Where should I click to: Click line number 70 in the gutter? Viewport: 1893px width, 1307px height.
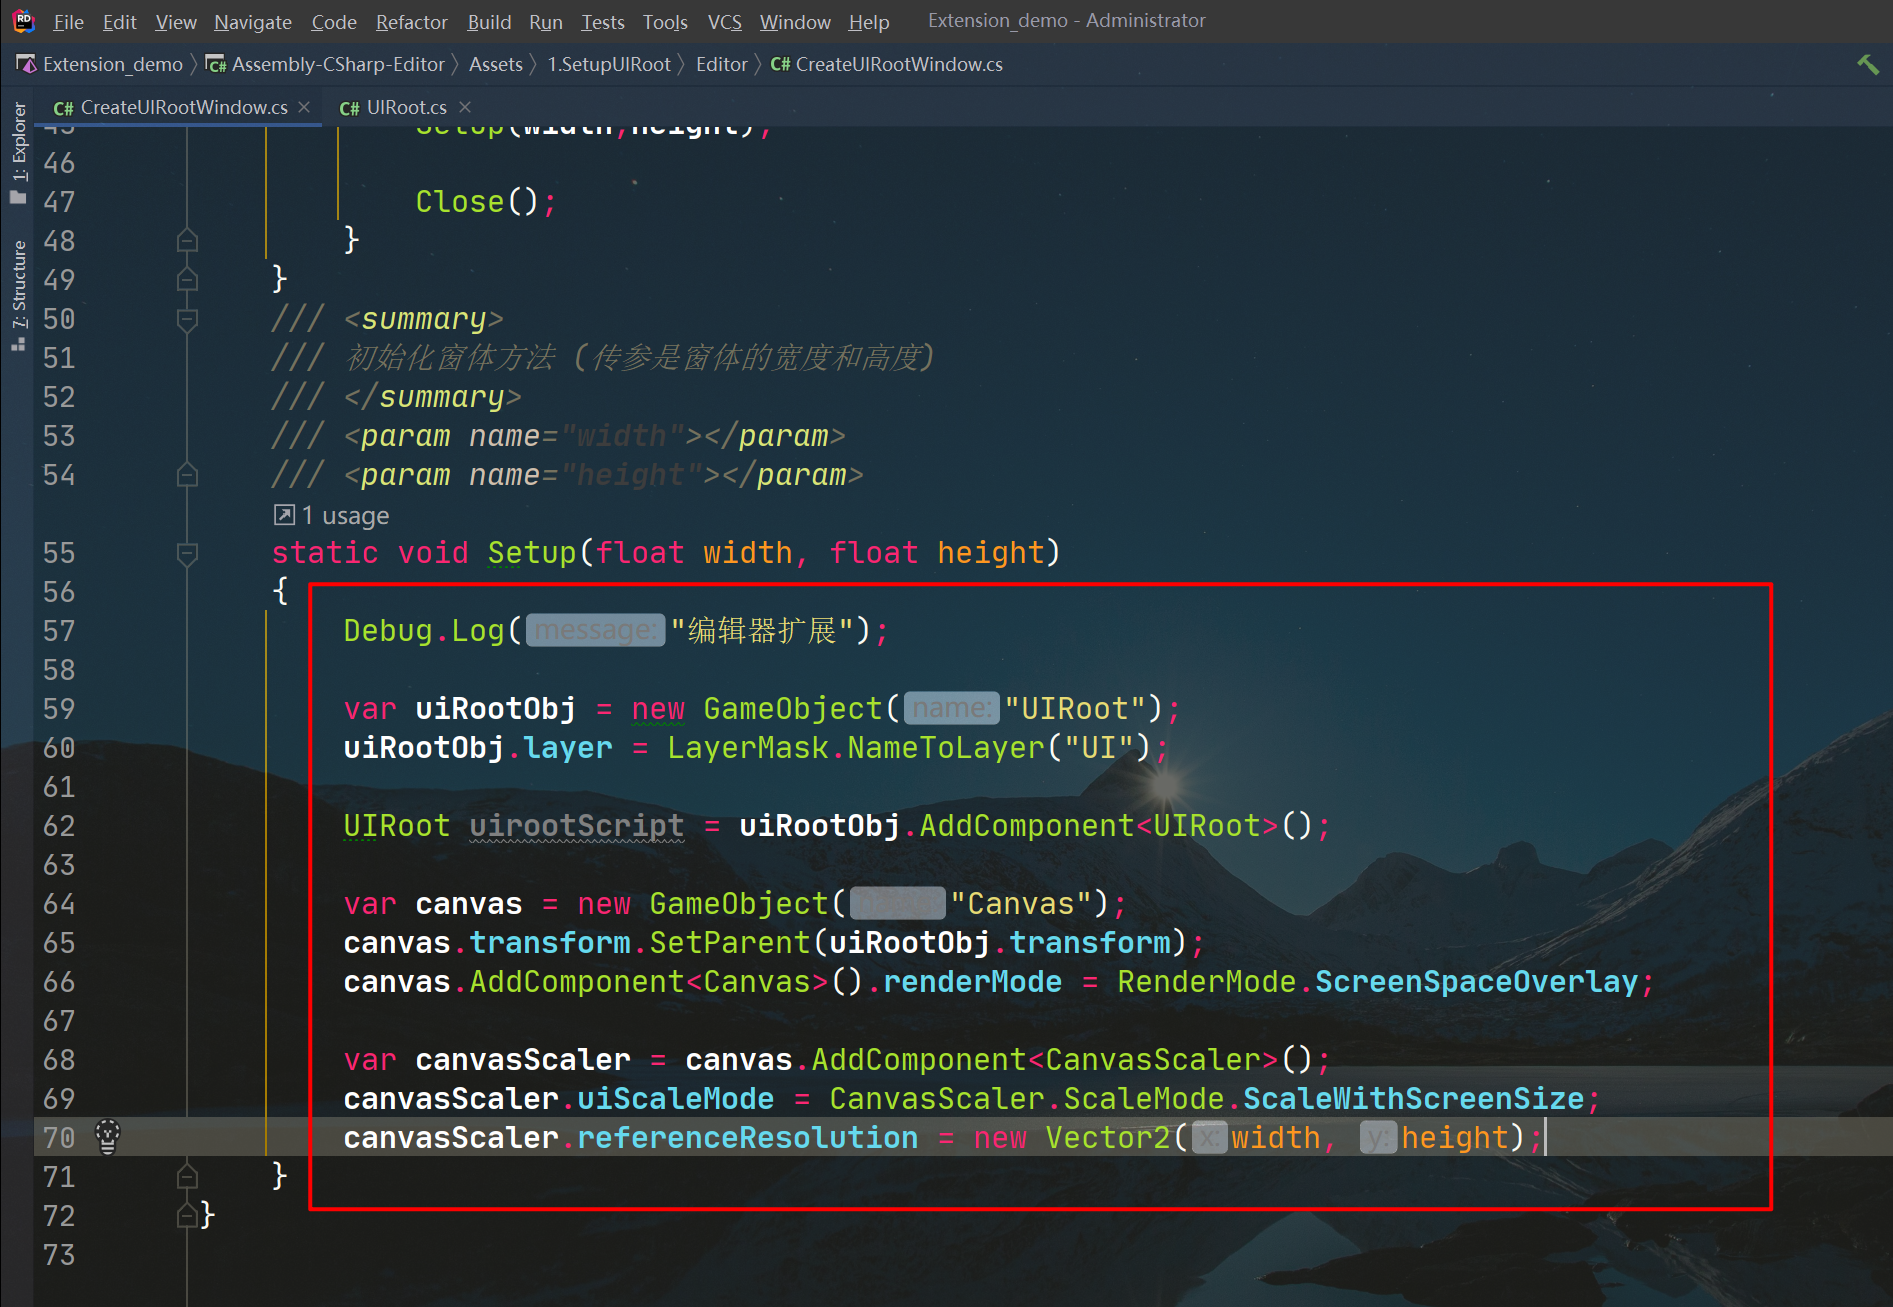point(59,1138)
